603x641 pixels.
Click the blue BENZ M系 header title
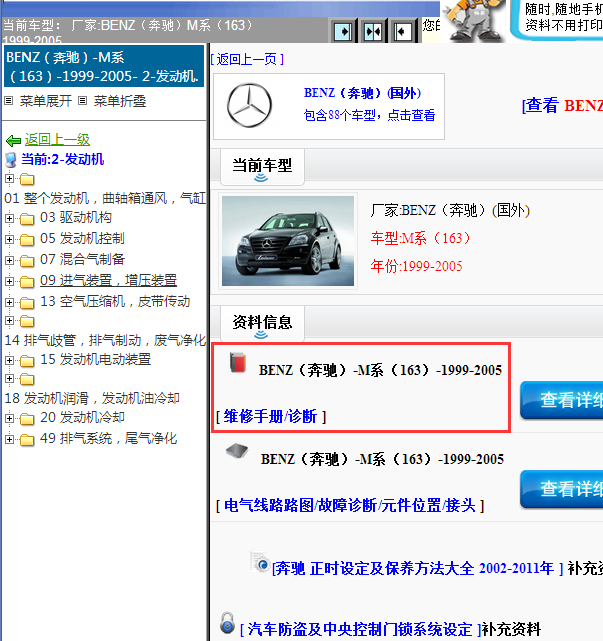(x=104, y=66)
